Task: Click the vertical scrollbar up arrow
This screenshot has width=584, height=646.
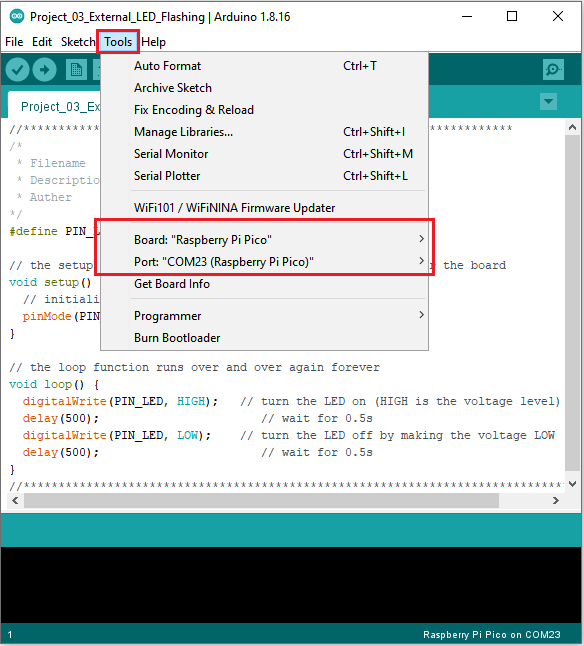Action: 572,127
